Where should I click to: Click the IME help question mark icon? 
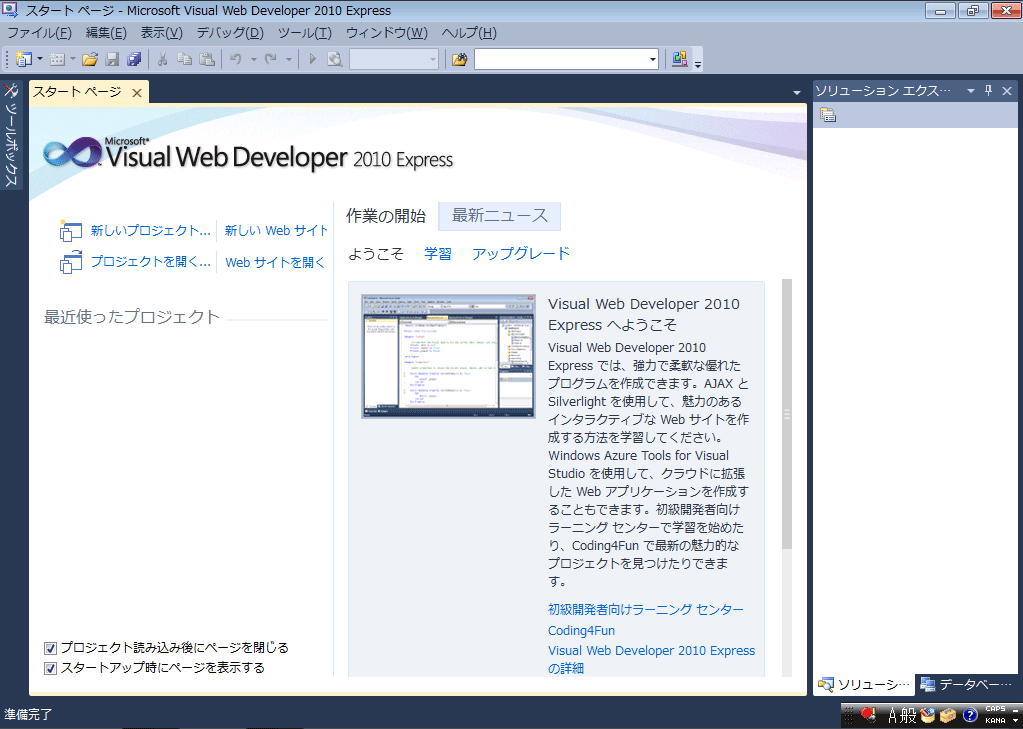[x=970, y=715]
